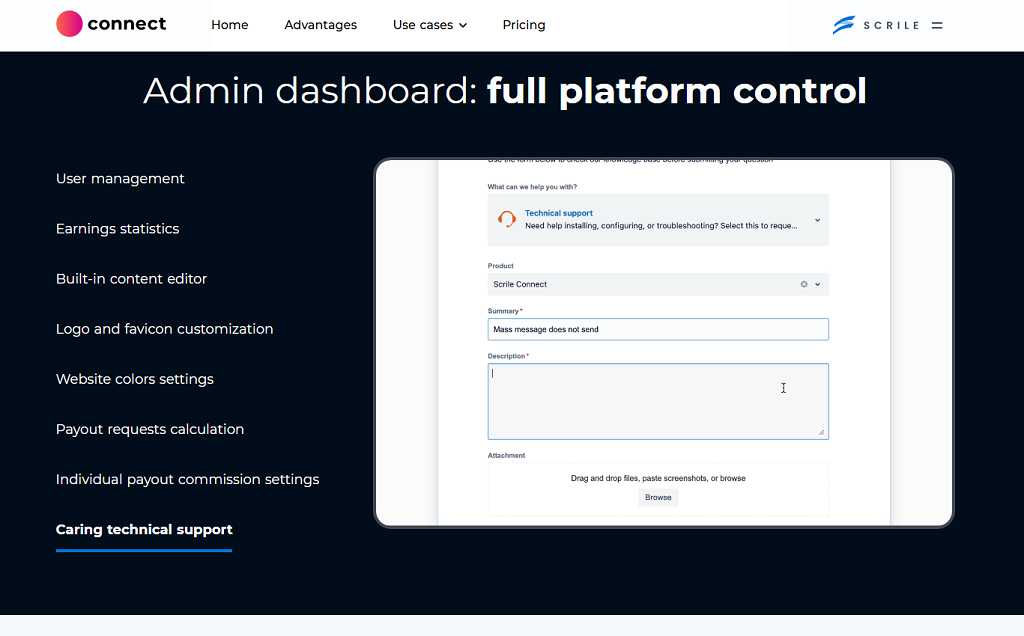1024x636 pixels.
Task: Open "Individual payout commission settings"
Action: tap(187, 478)
